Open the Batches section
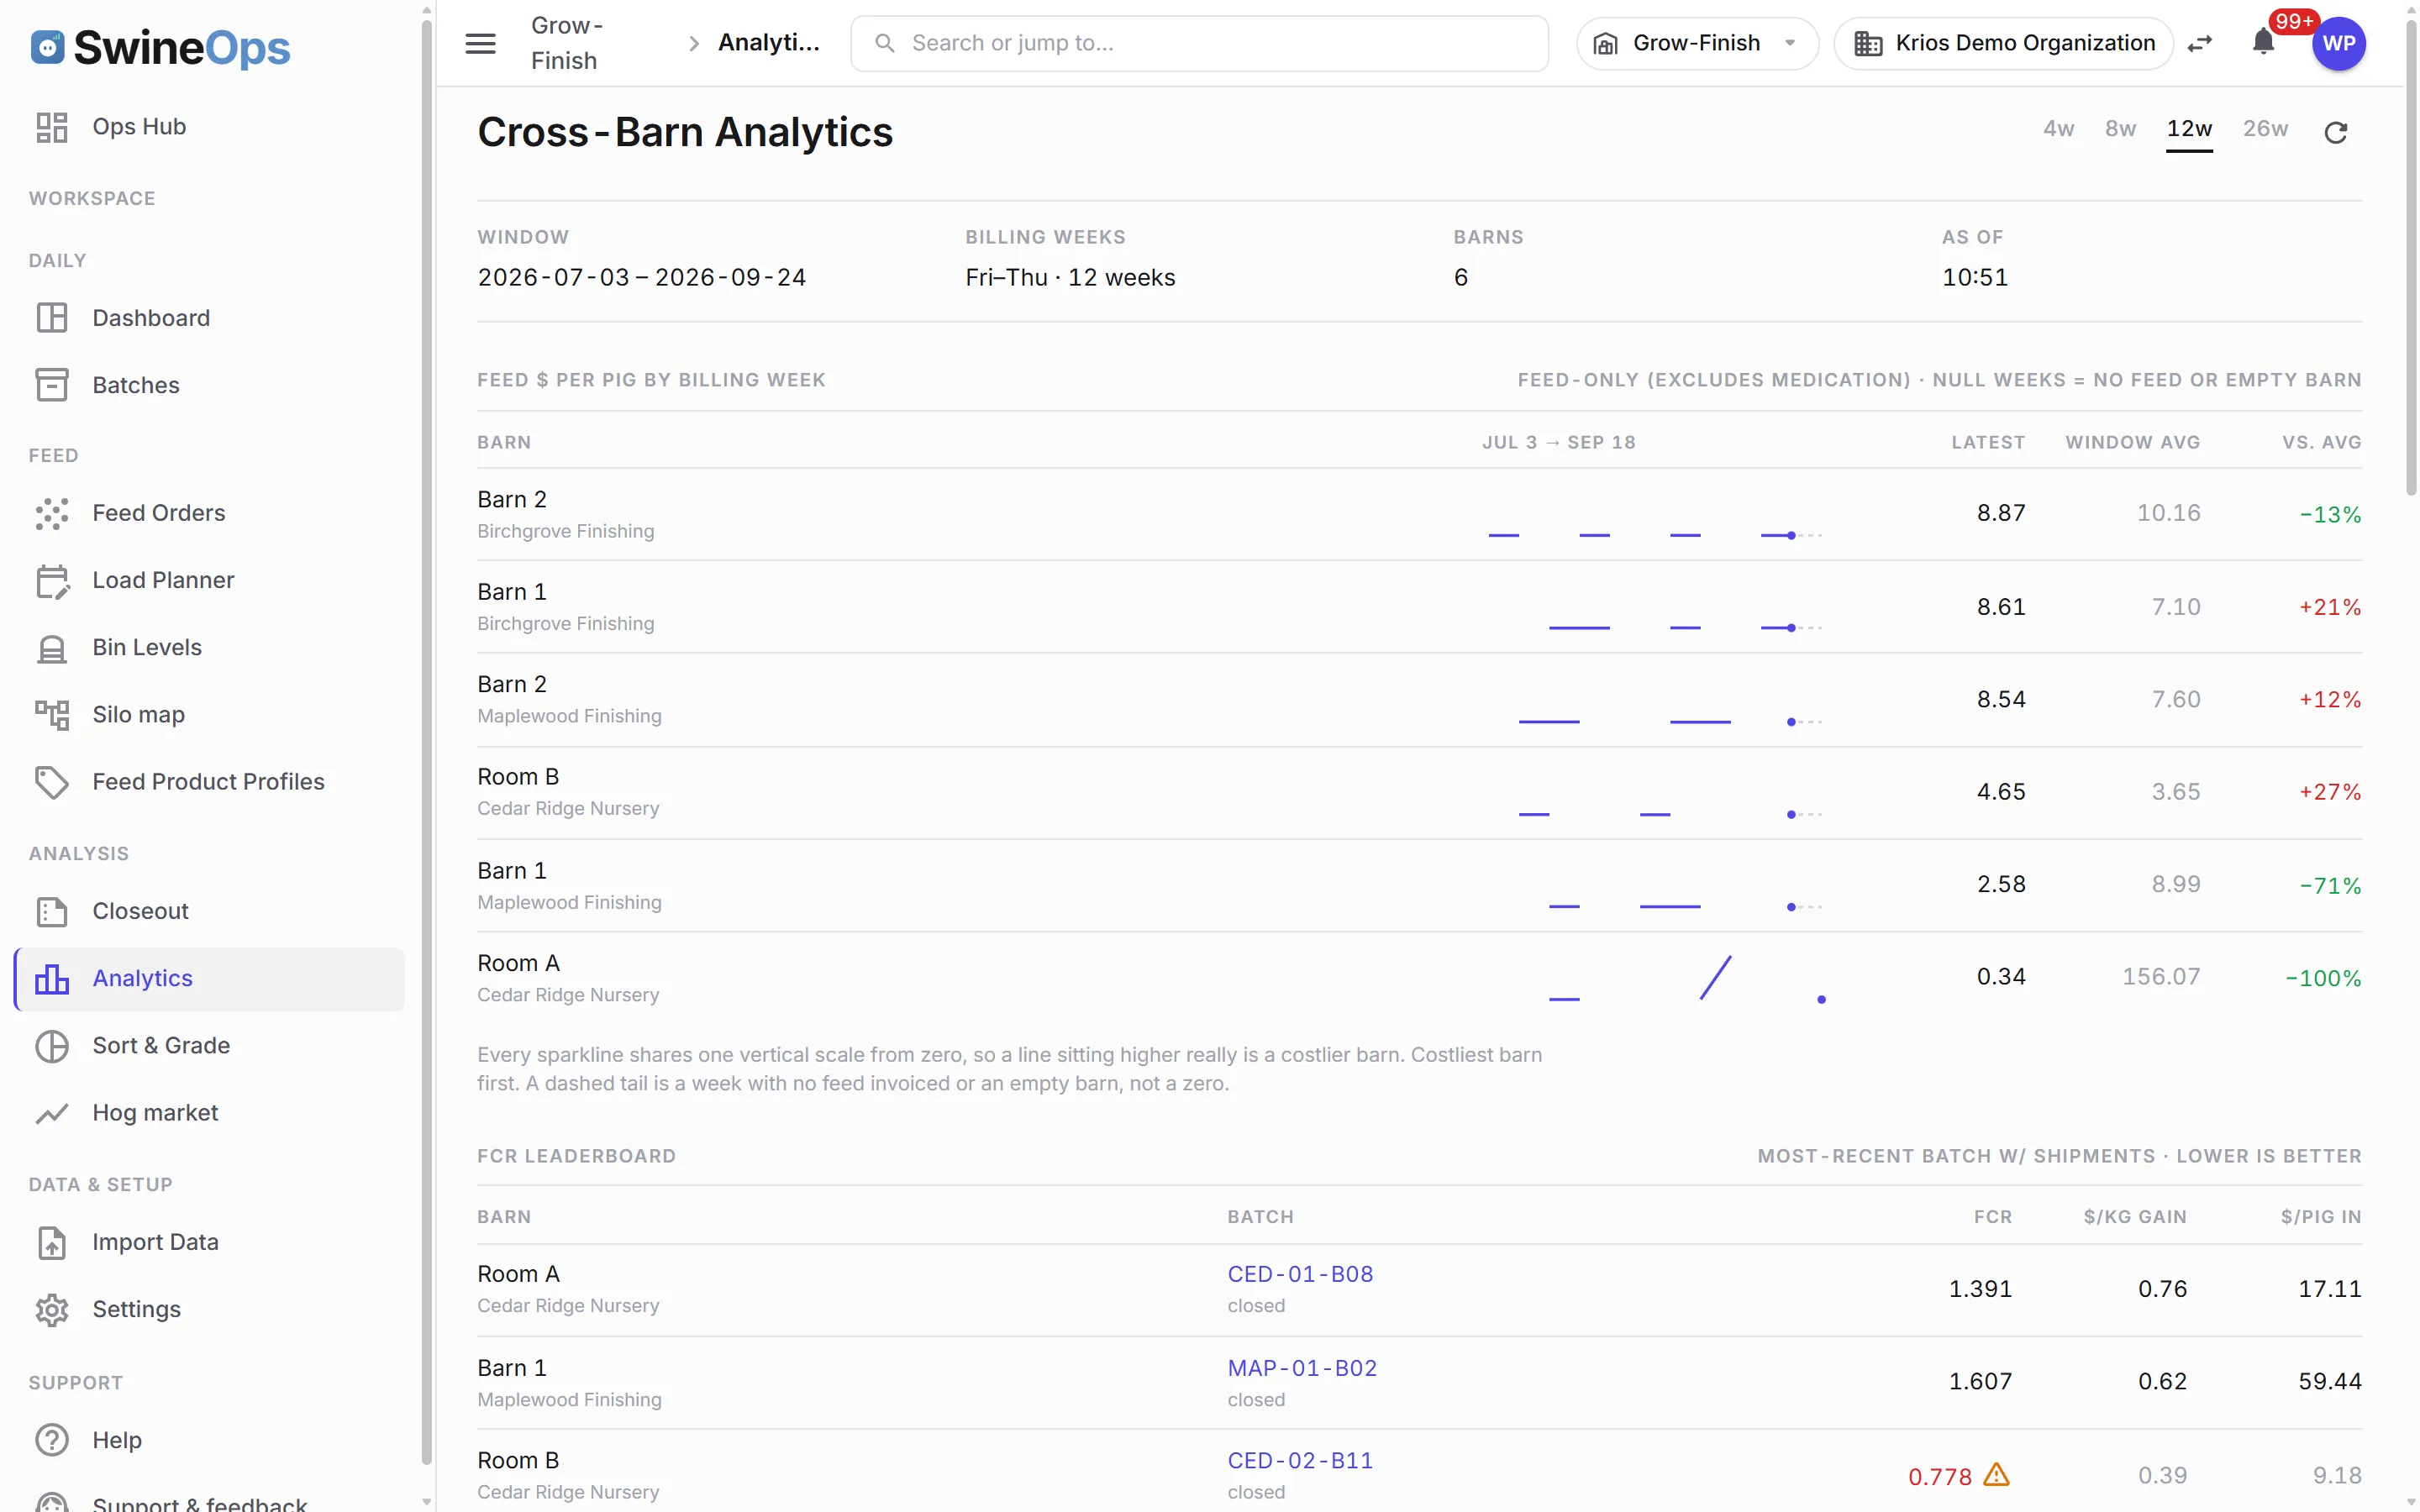Image resolution: width=2420 pixels, height=1512 pixels. point(209,385)
